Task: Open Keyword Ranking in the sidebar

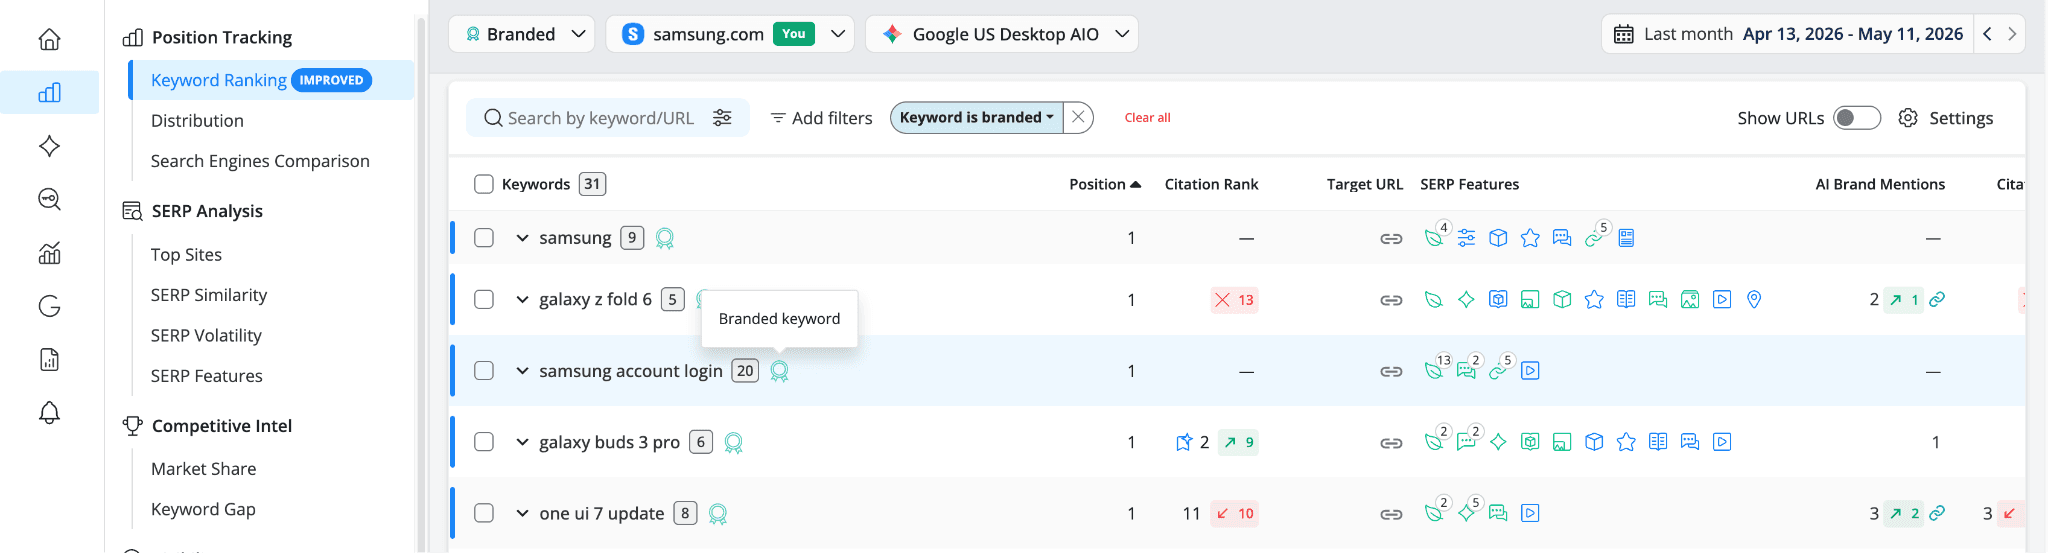Action: point(271,80)
